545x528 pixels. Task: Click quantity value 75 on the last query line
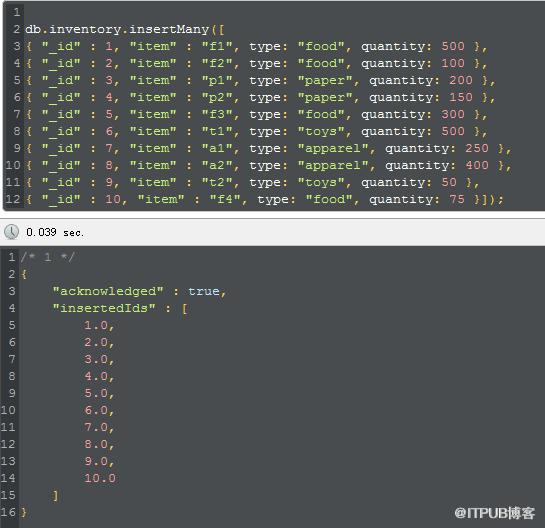click(x=457, y=200)
